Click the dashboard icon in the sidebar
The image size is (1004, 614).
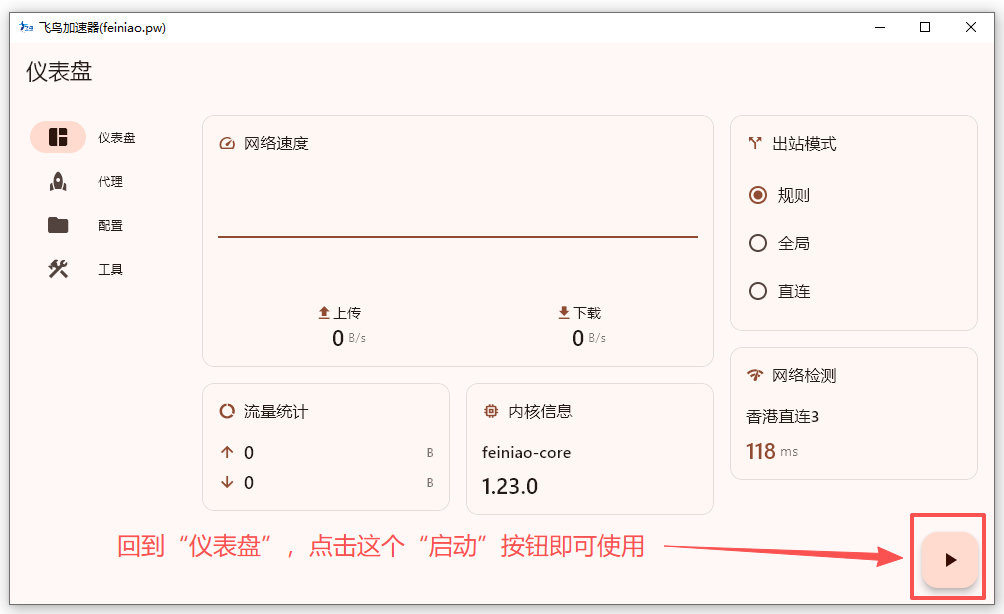tap(58, 138)
